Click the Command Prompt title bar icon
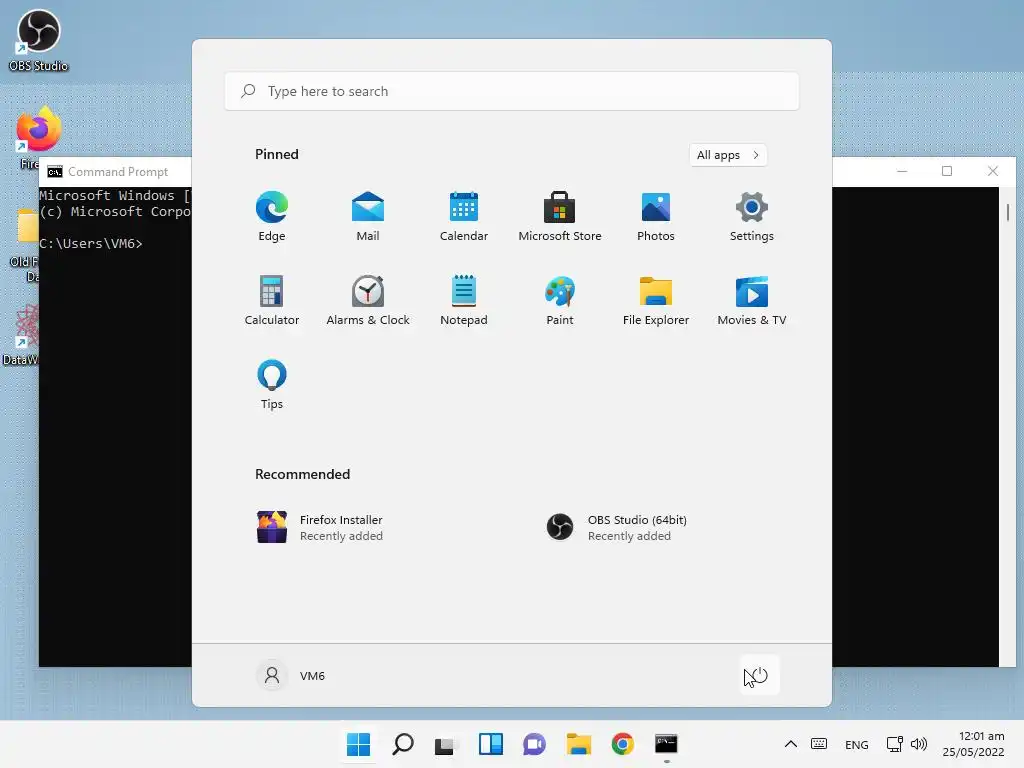The image size is (1024, 768). (x=55, y=172)
